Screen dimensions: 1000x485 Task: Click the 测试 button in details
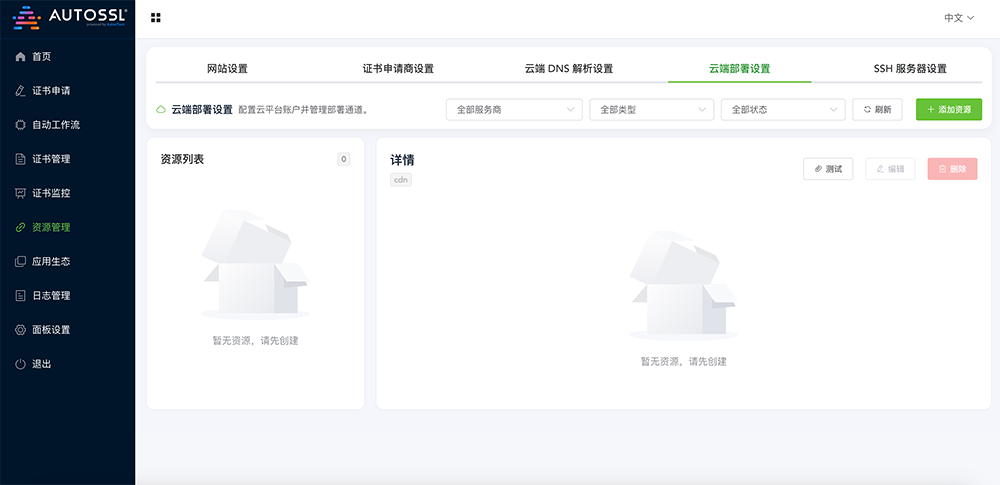pyautogui.click(x=827, y=169)
